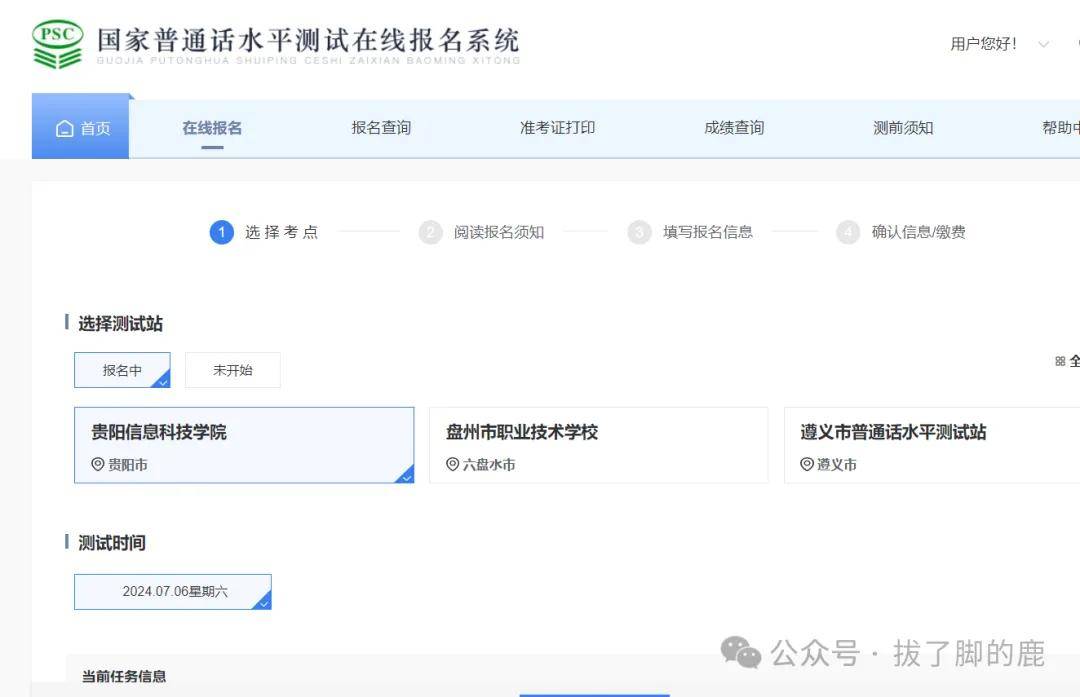
Task: Click step 2 circle for 阅读报名须知
Action: [x=430, y=232]
